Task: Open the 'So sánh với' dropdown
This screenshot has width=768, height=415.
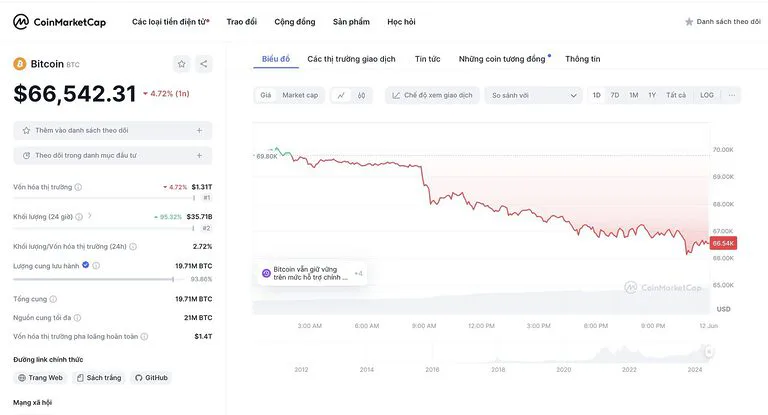Action: (x=534, y=95)
